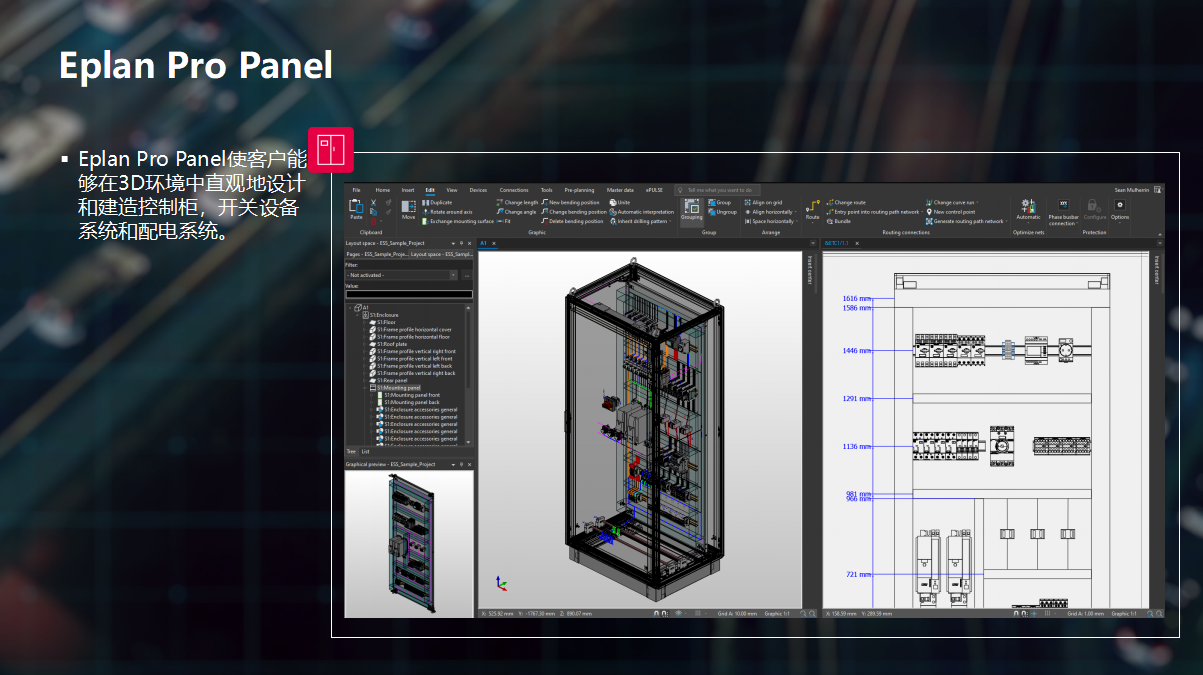Screen dimensions: 1203x675
Task: Open the Space horizontally dropdown
Action: pyautogui.click(x=797, y=221)
